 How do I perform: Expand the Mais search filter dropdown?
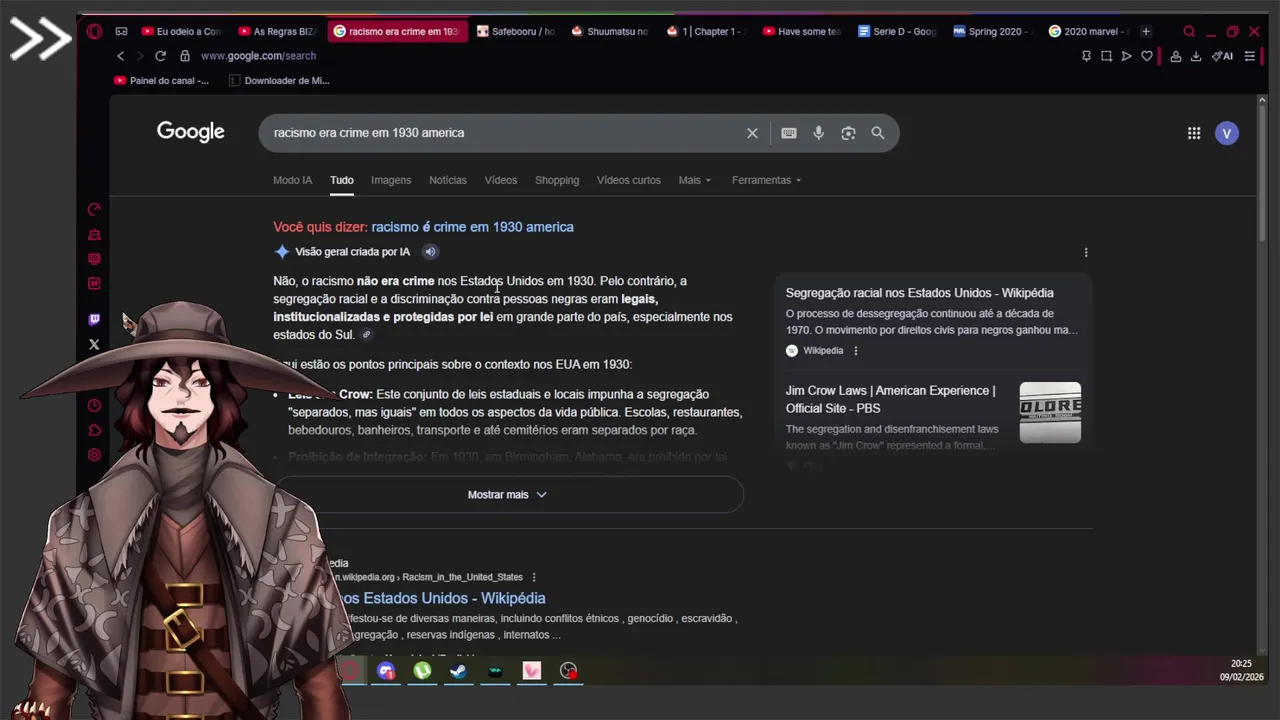tap(695, 180)
